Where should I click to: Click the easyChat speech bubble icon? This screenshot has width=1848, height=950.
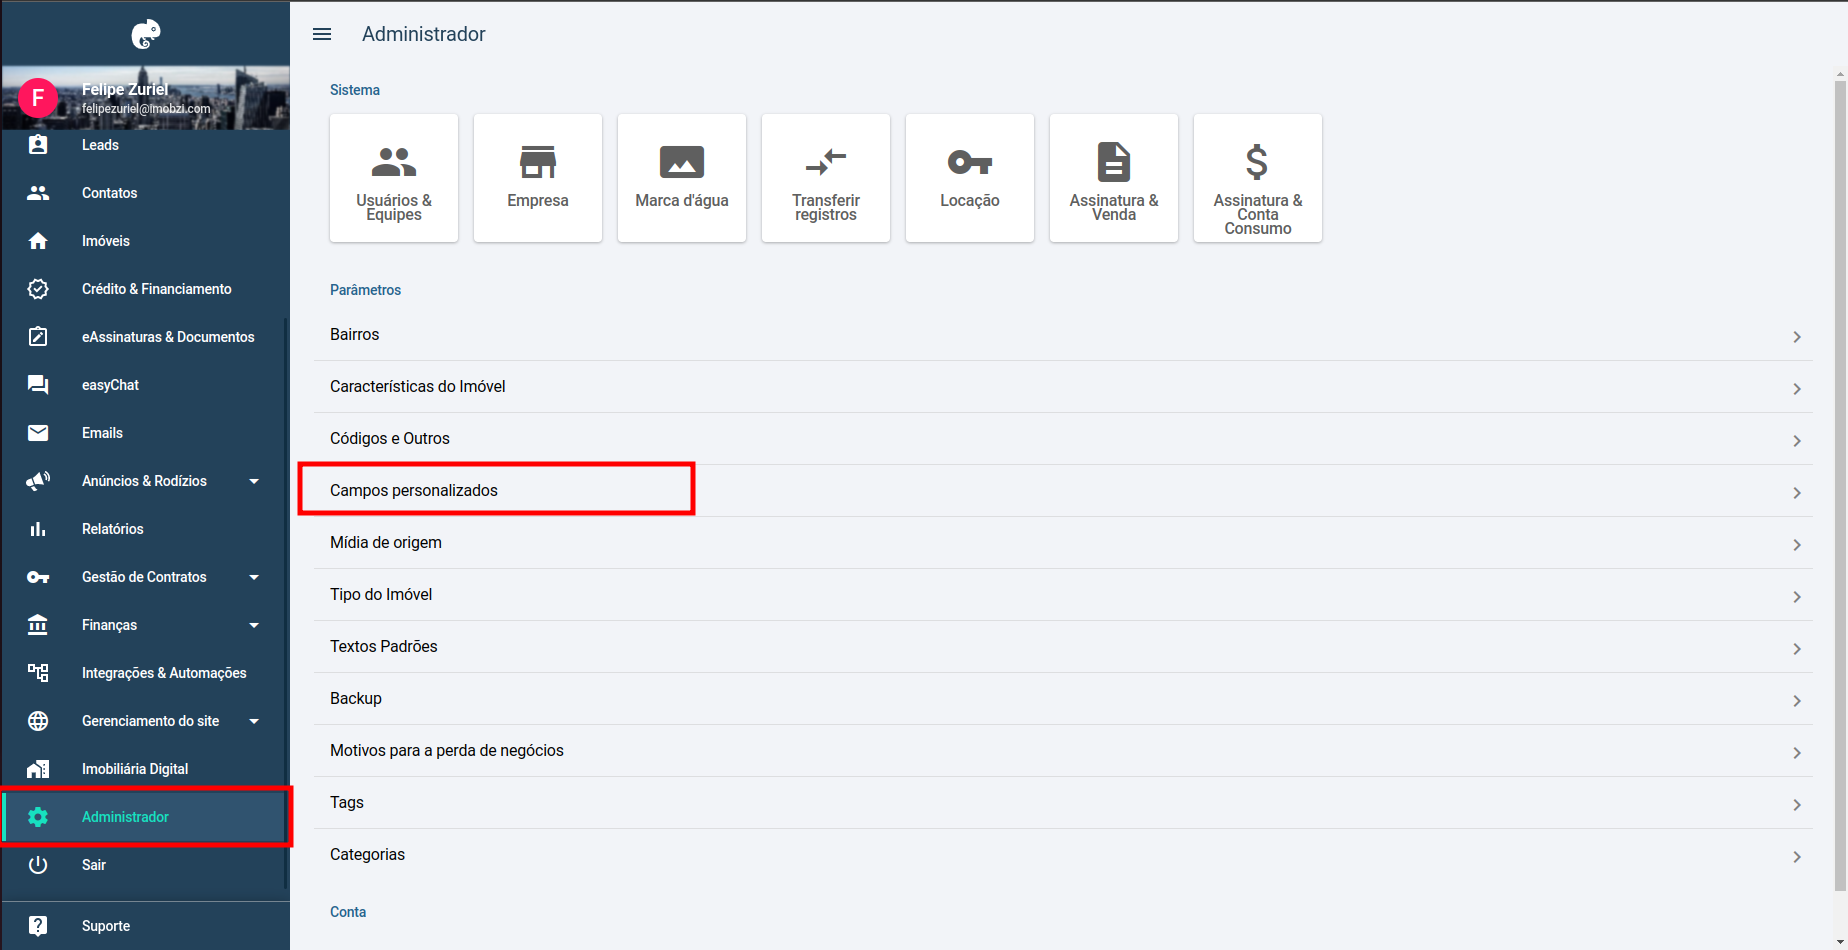click(38, 385)
